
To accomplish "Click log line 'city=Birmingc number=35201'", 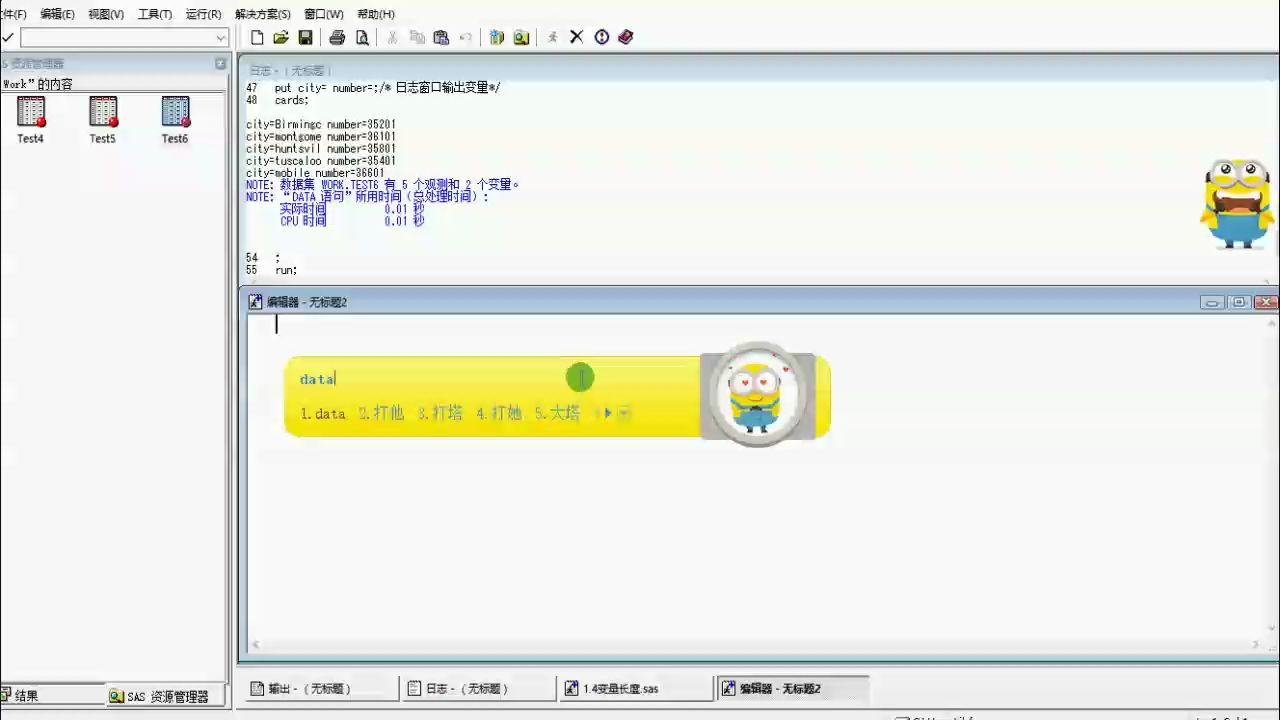I will click(321, 125).
